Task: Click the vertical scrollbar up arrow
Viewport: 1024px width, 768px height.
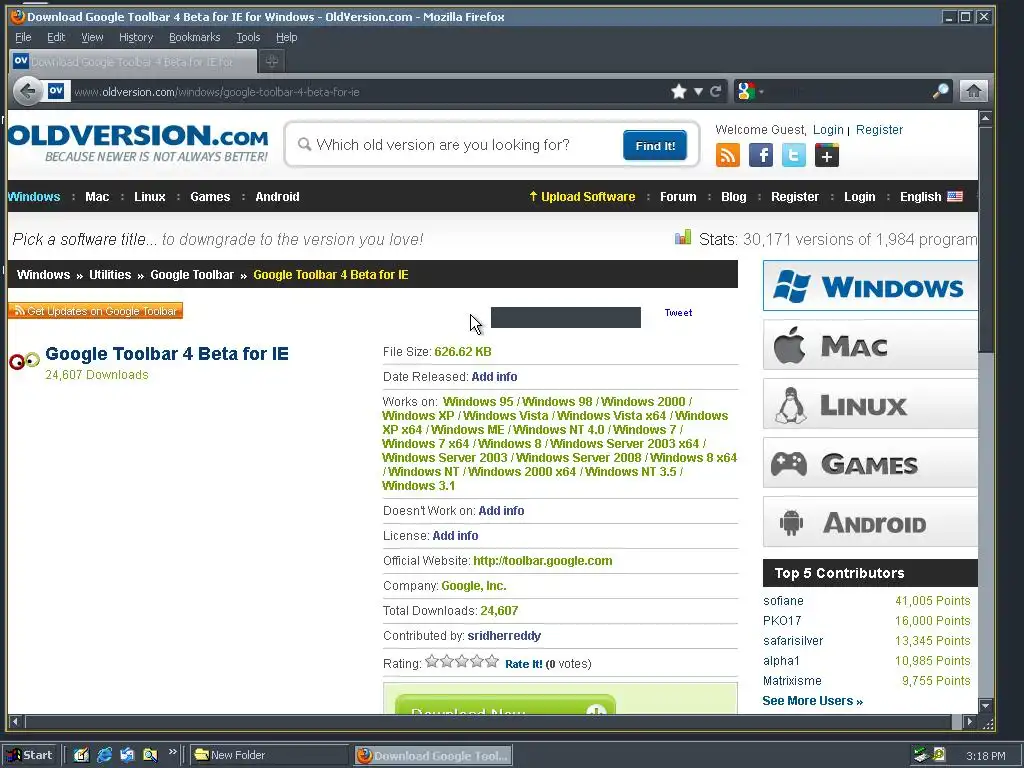Action: tap(985, 119)
